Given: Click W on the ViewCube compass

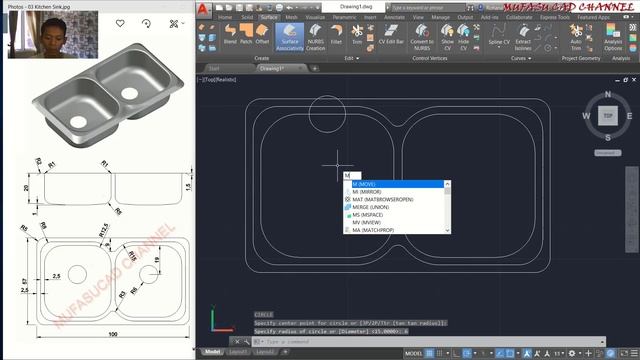Looking at the screenshot, I should (586, 116).
